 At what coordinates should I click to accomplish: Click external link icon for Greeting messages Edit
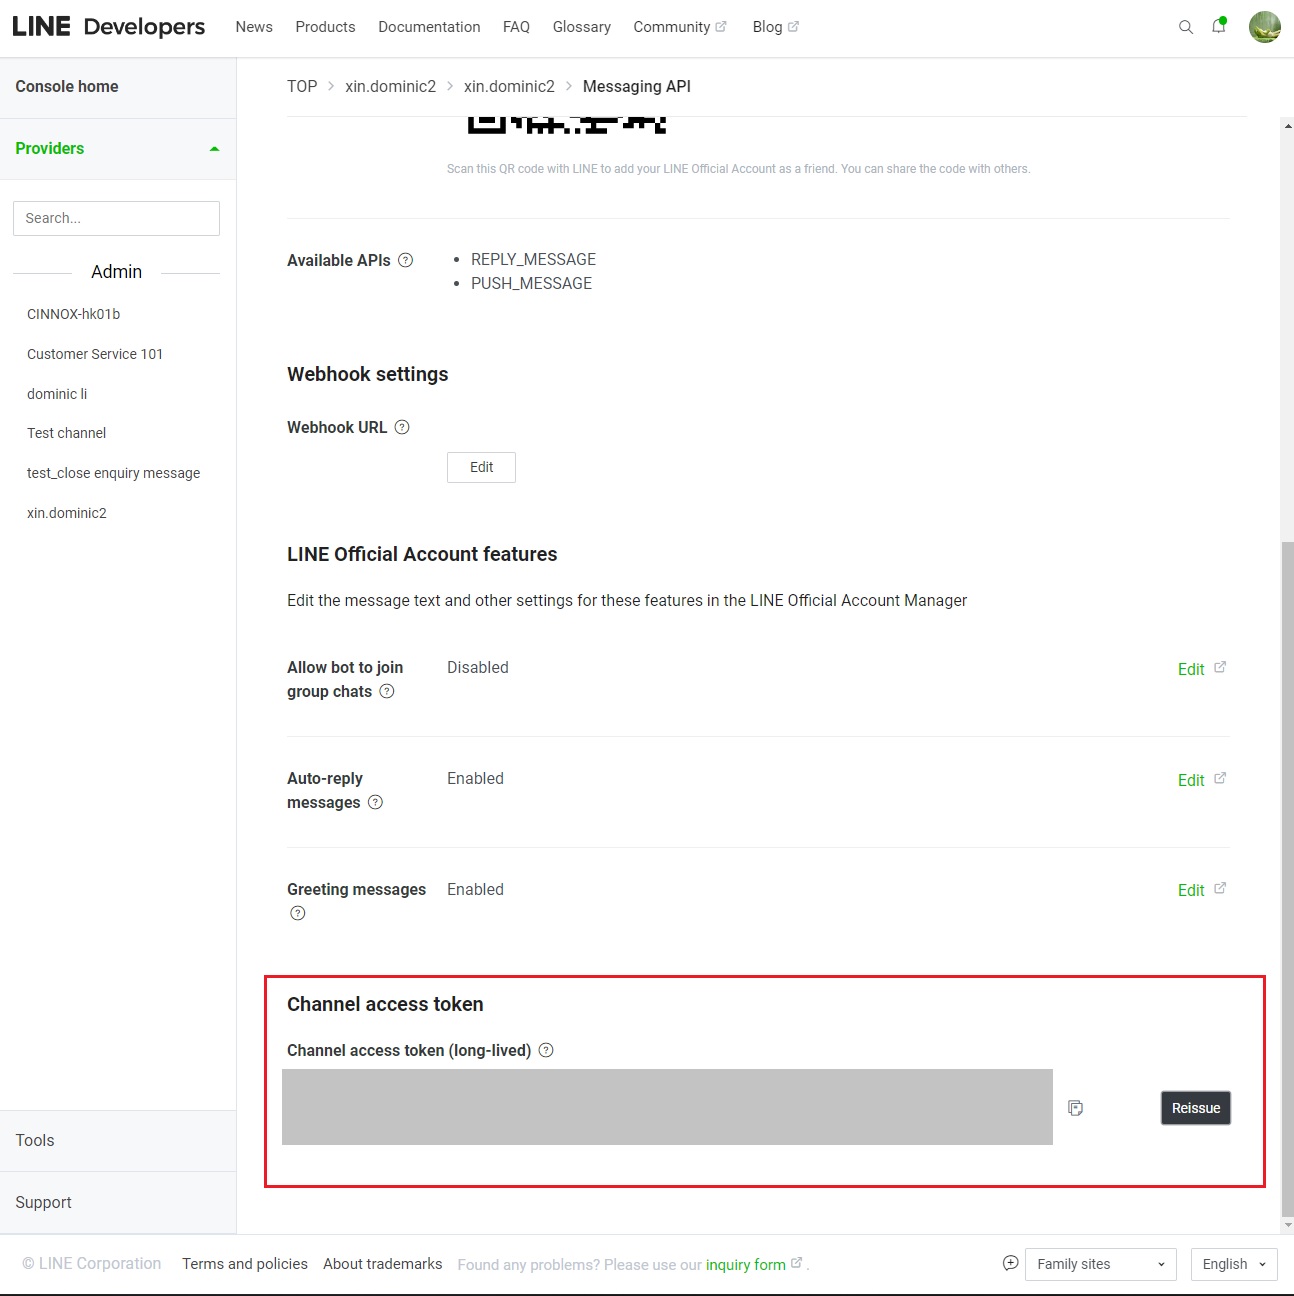coord(1220,888)
